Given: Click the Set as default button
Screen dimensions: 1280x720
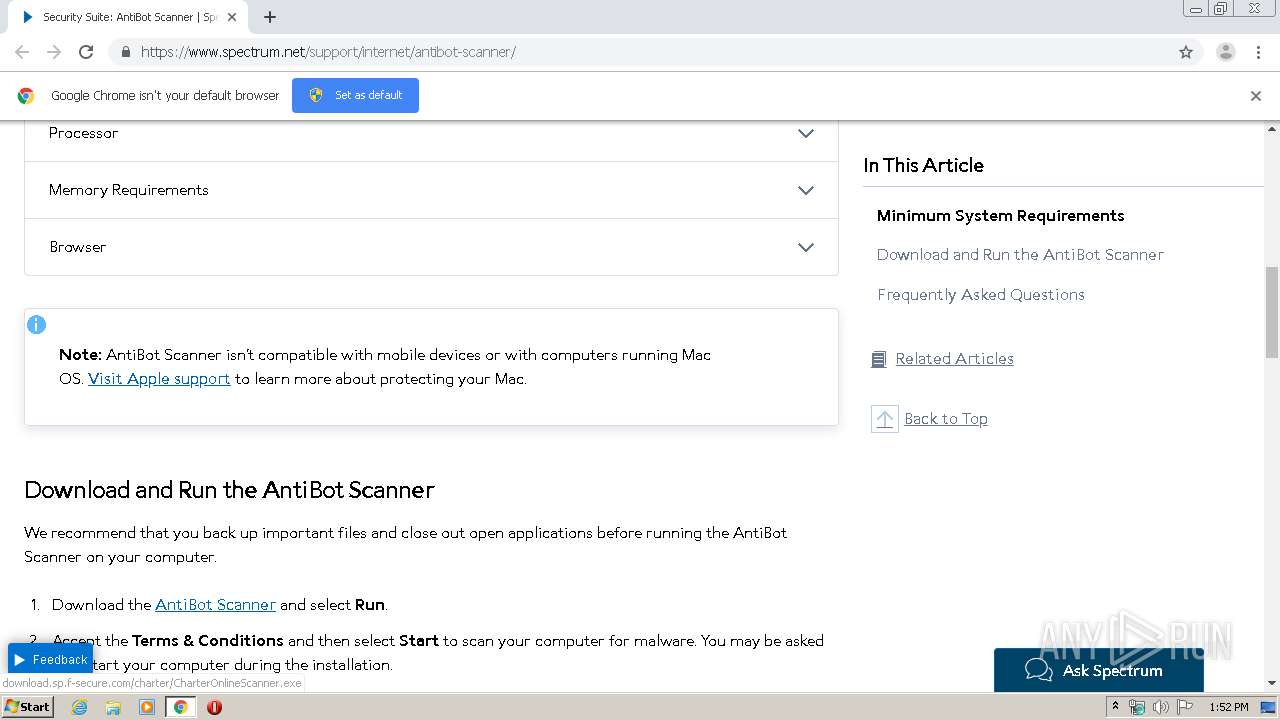Looking at the screenshot, I should tap(355, 95).
